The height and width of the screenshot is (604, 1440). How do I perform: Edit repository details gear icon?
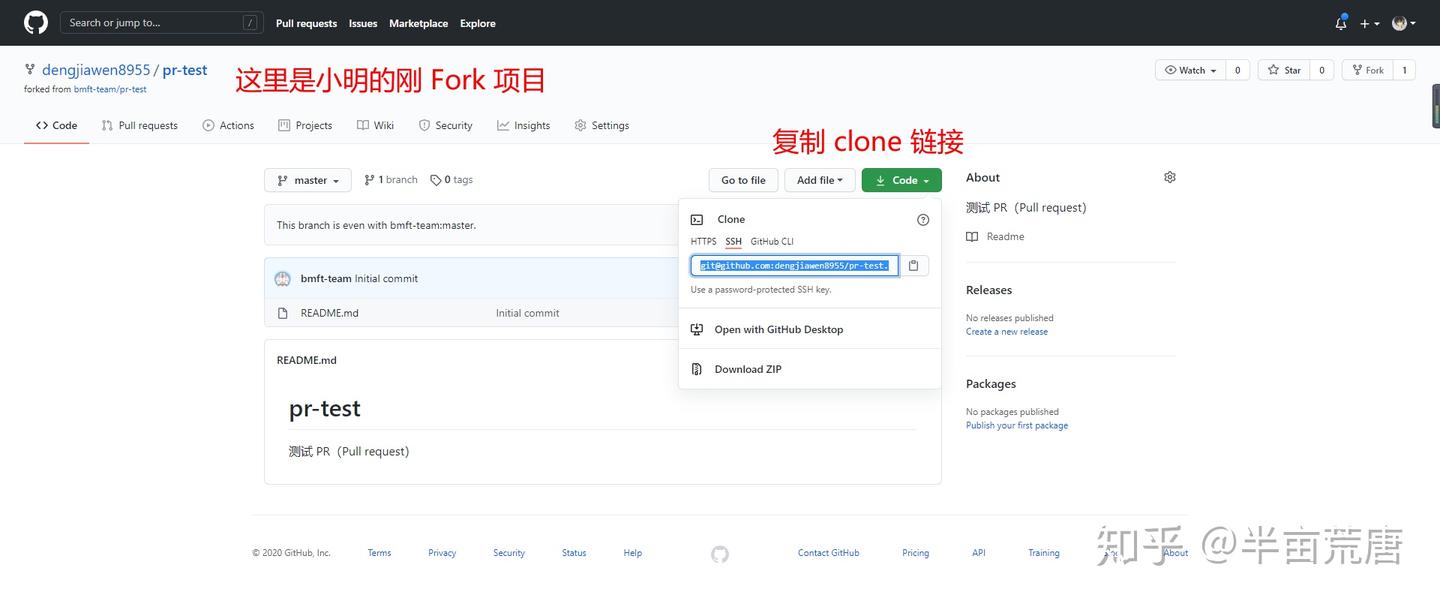click(x=1170, y=177)
